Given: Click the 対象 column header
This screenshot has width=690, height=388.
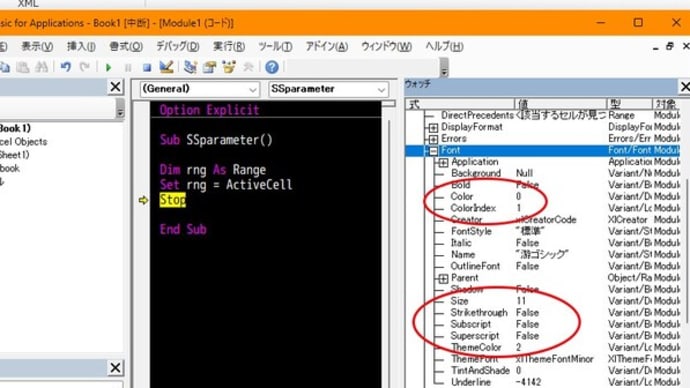Looking at the screenshot, I should [666, 104].
